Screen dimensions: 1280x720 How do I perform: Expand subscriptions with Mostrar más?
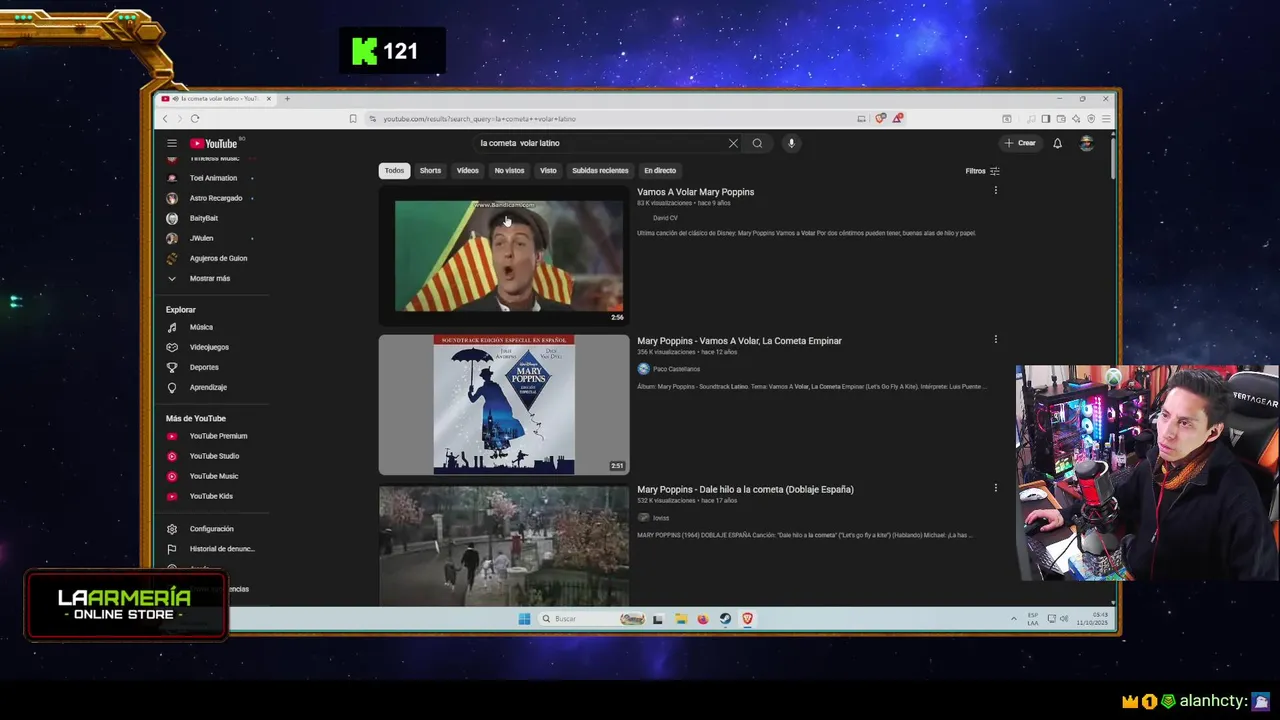point(211,278)
